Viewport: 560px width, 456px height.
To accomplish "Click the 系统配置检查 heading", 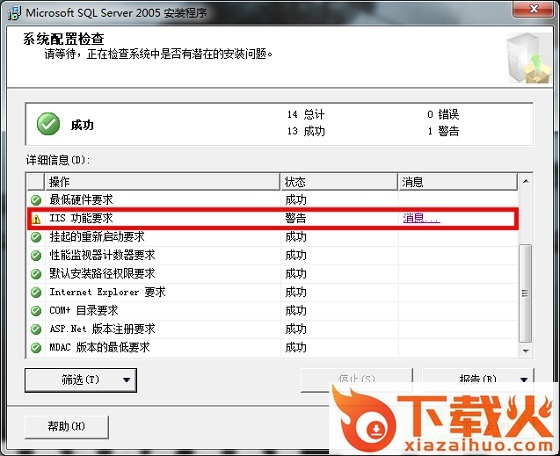I will point(64,39).
